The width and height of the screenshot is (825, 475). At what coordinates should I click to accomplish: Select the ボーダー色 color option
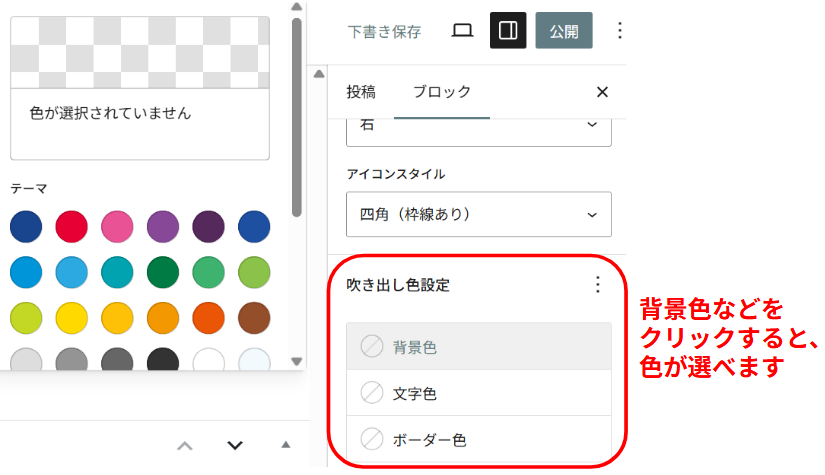[478, 439]
